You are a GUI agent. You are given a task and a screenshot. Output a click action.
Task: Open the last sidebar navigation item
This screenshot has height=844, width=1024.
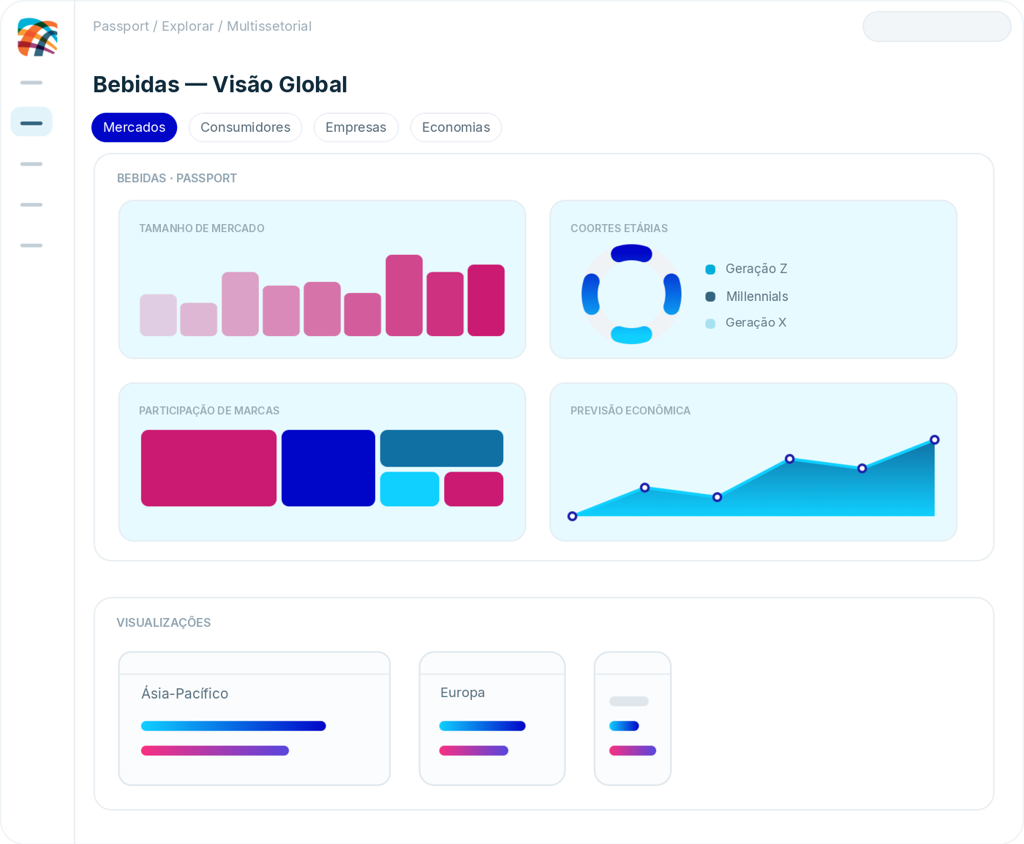click(31, 246)
